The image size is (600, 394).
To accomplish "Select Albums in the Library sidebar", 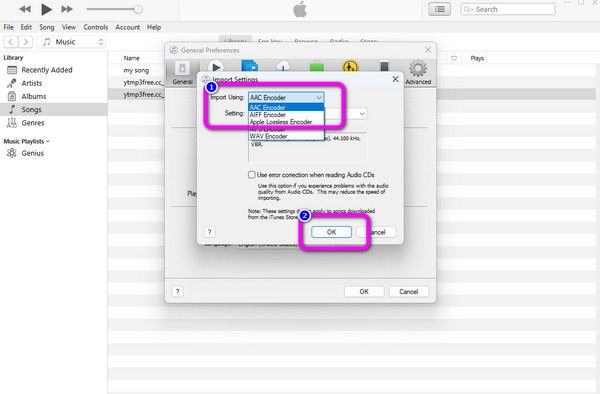I will 34,96.
